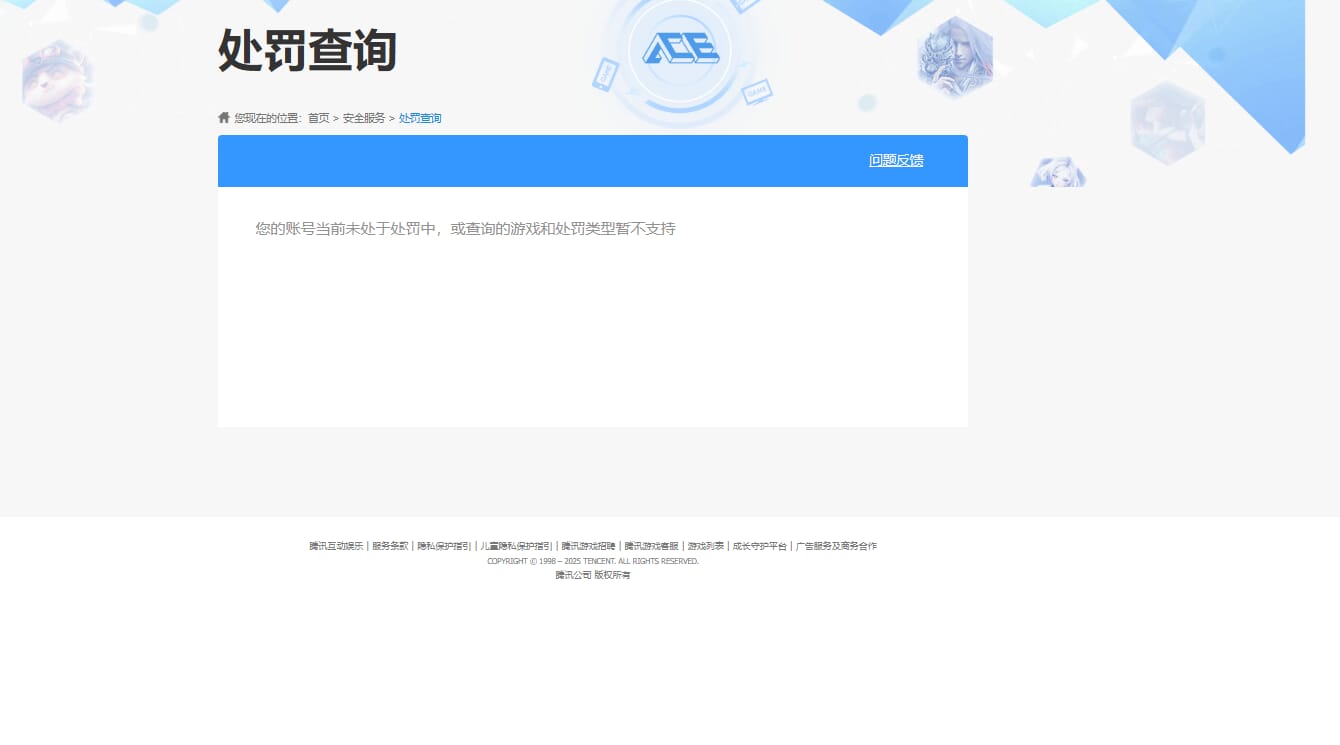The height and width of the screenshot is (745, 1340).
Task: Open the 成长守护平台 platform link
Action: coord(757,546)
